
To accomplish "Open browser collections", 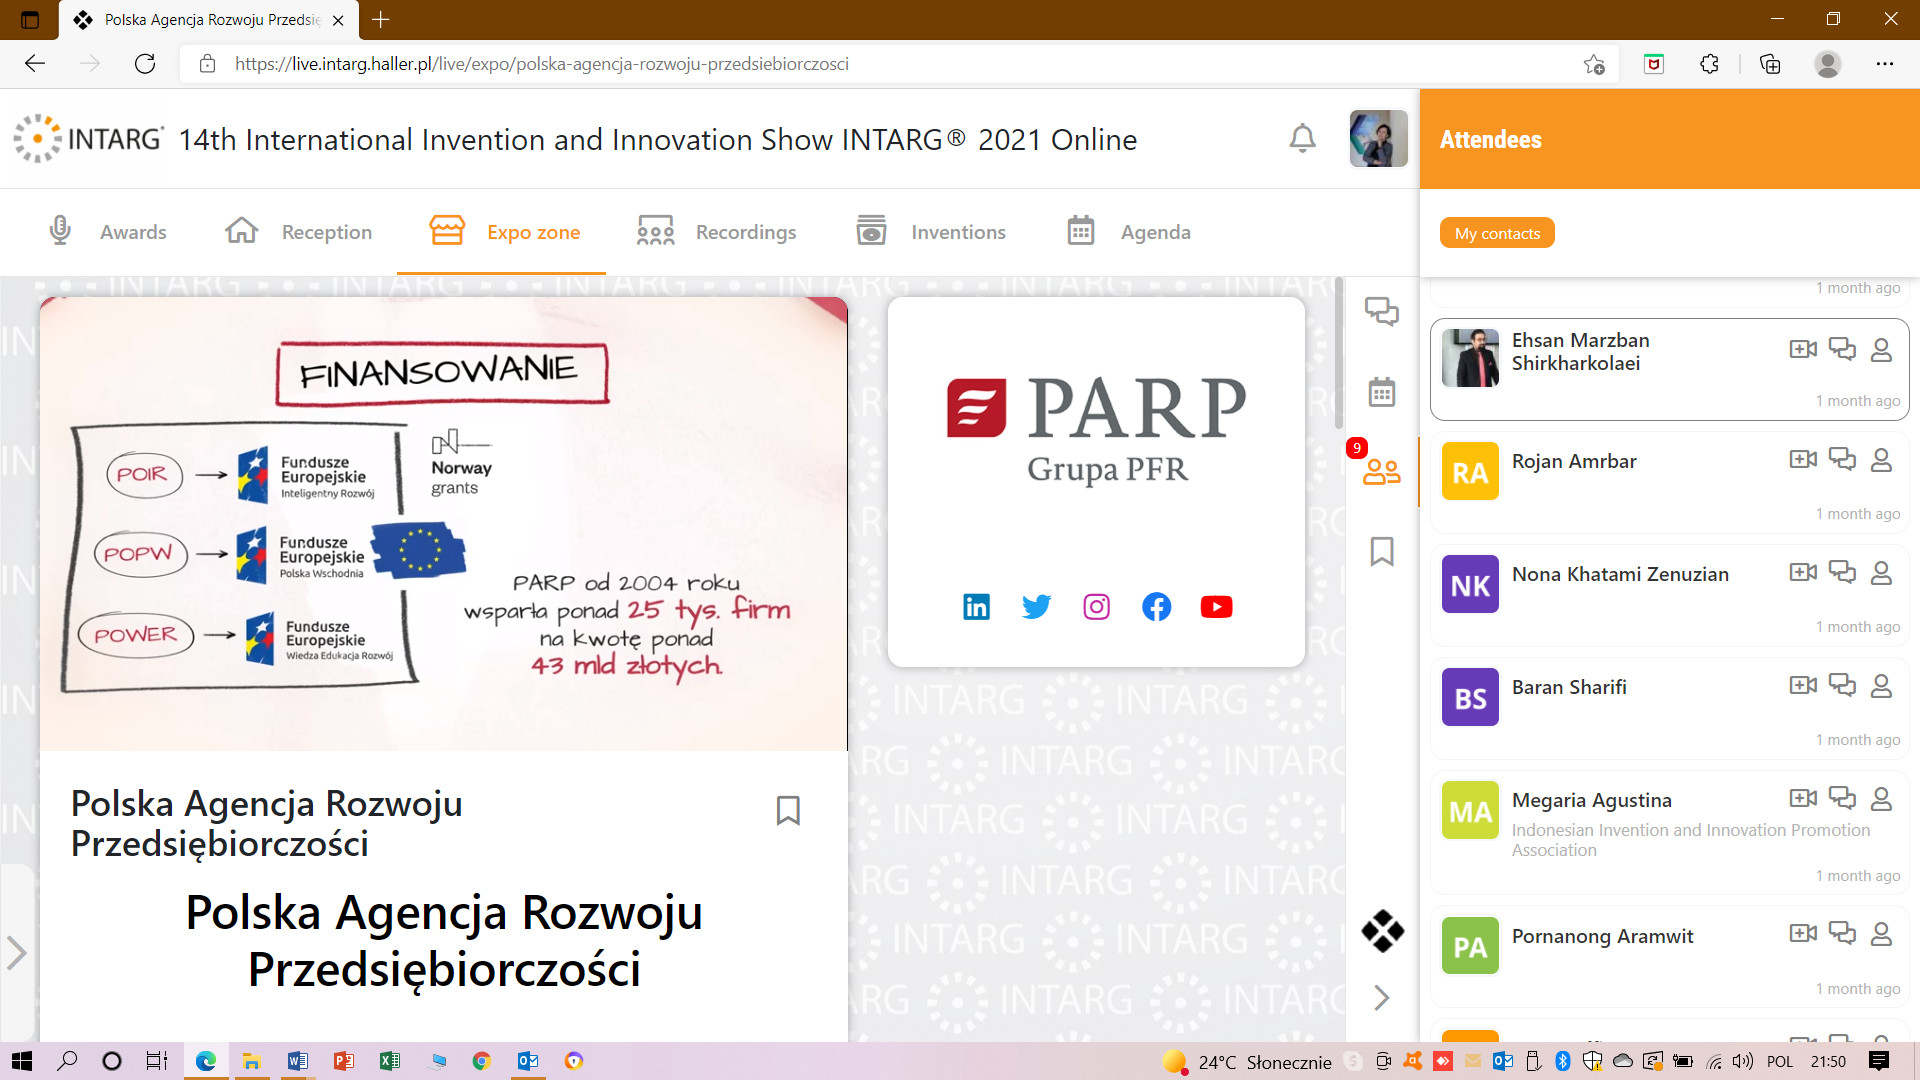I will click(x=1770, y=64).
